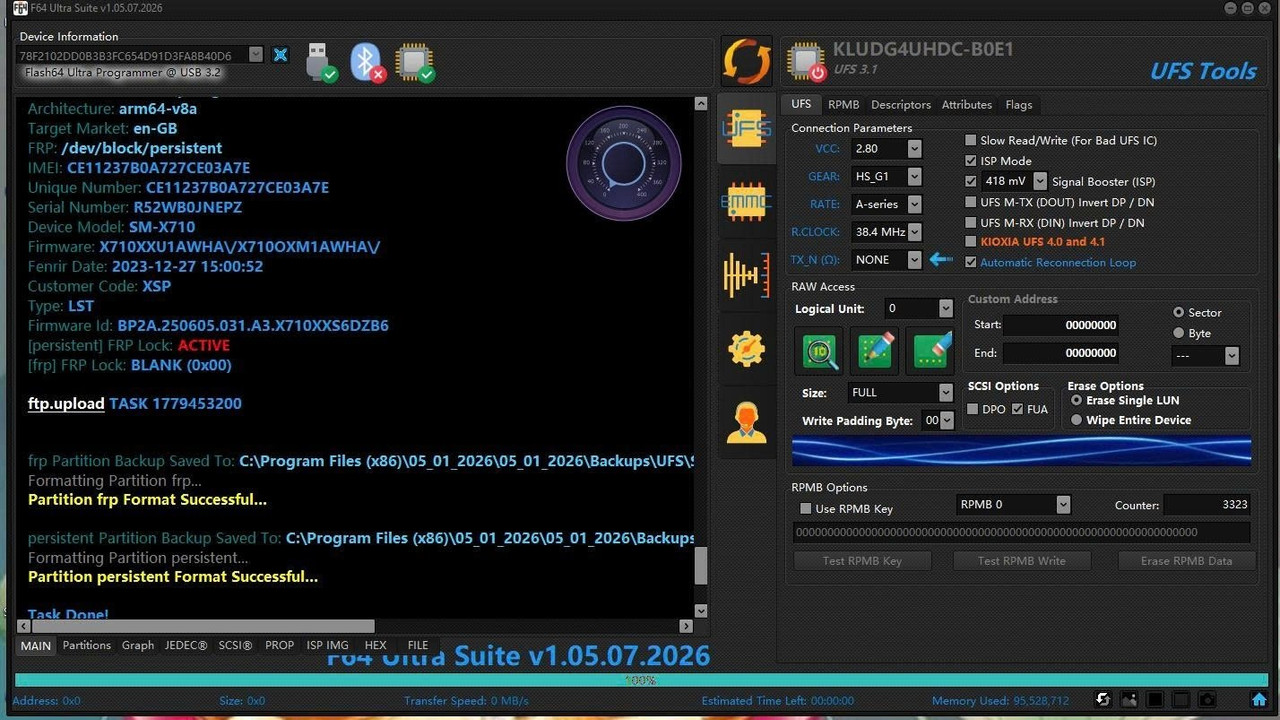The image size is (1280, 720).
Task: Enable the DPO SCSI option
Action: coord(973,409)
